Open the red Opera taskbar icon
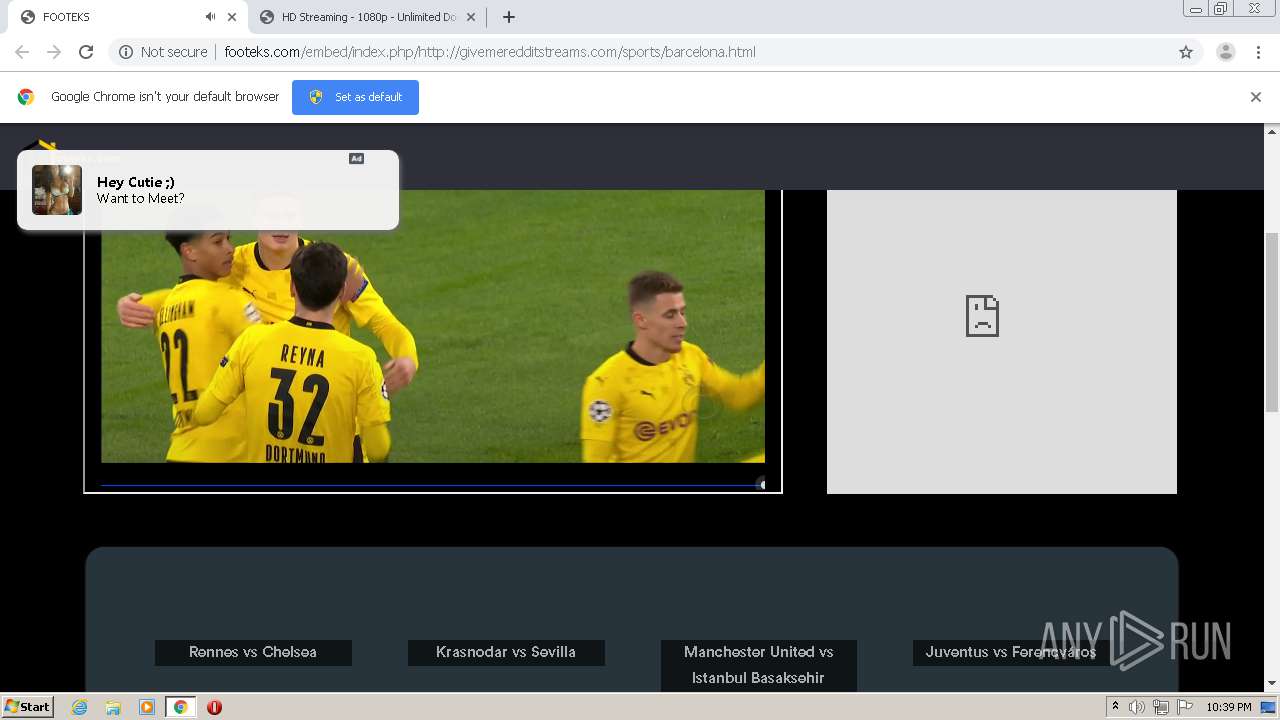 (214, 707)
